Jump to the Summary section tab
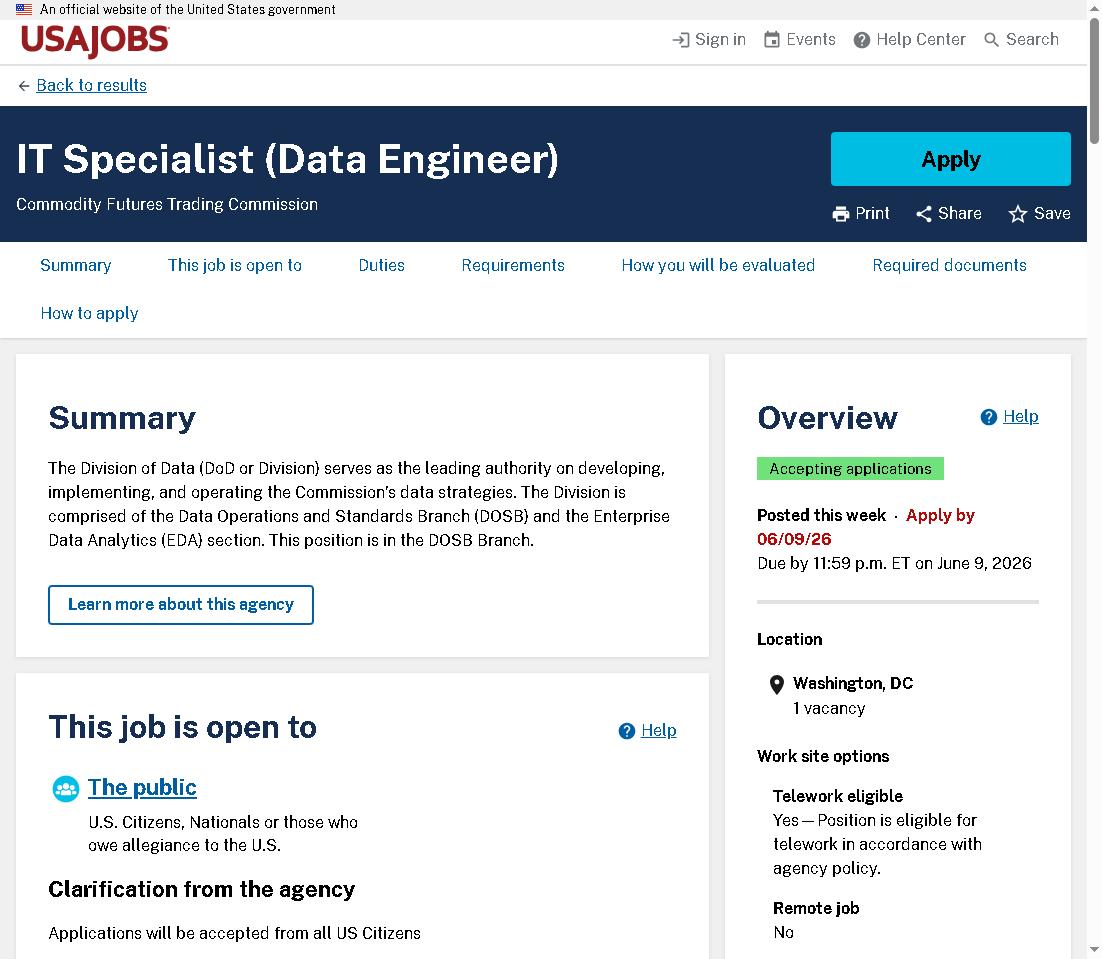Image resolution: width=1102 pixels, height=959 pixels. 75,266
